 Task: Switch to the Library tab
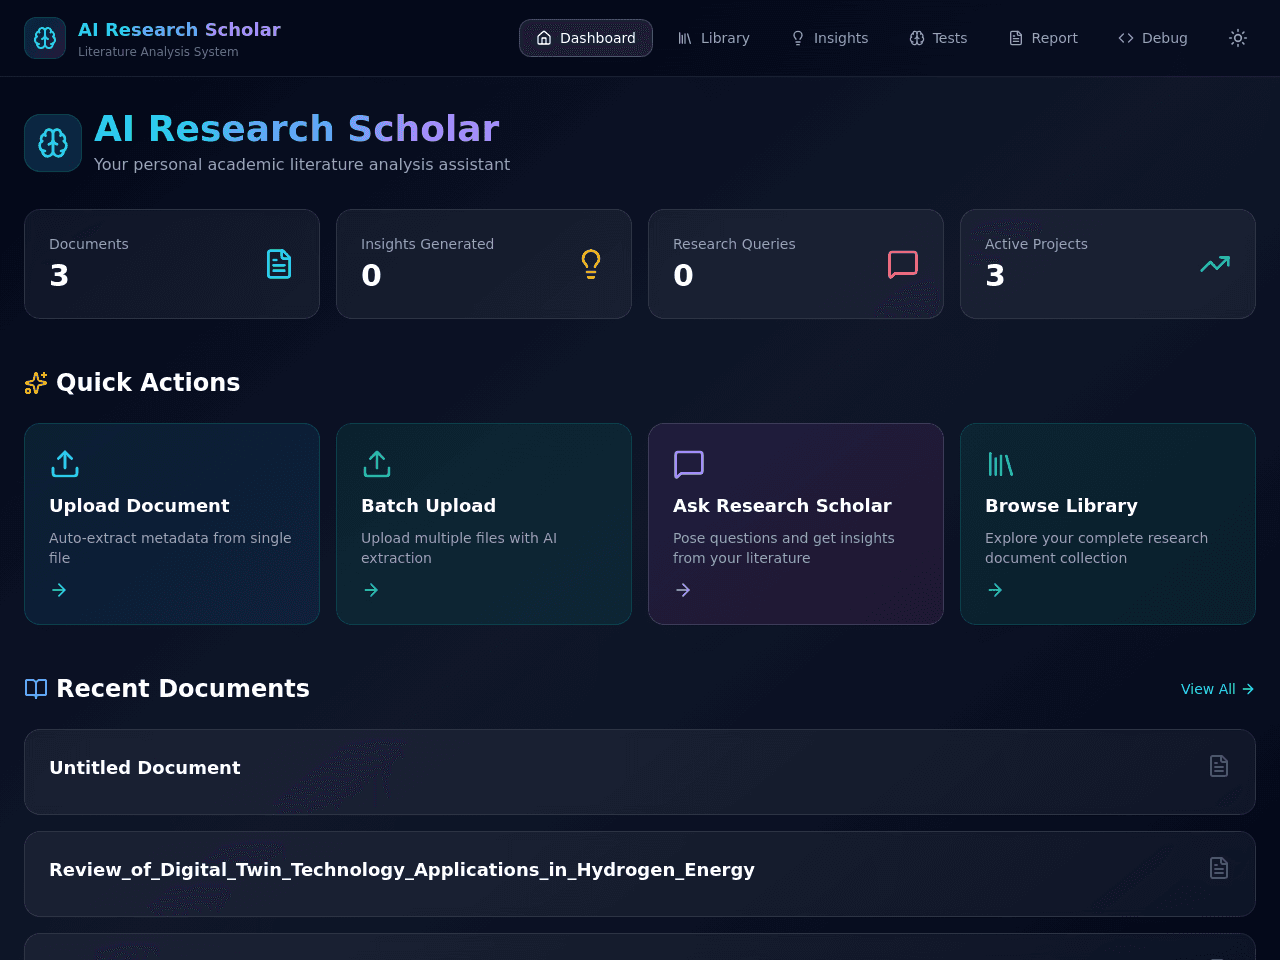713,38
